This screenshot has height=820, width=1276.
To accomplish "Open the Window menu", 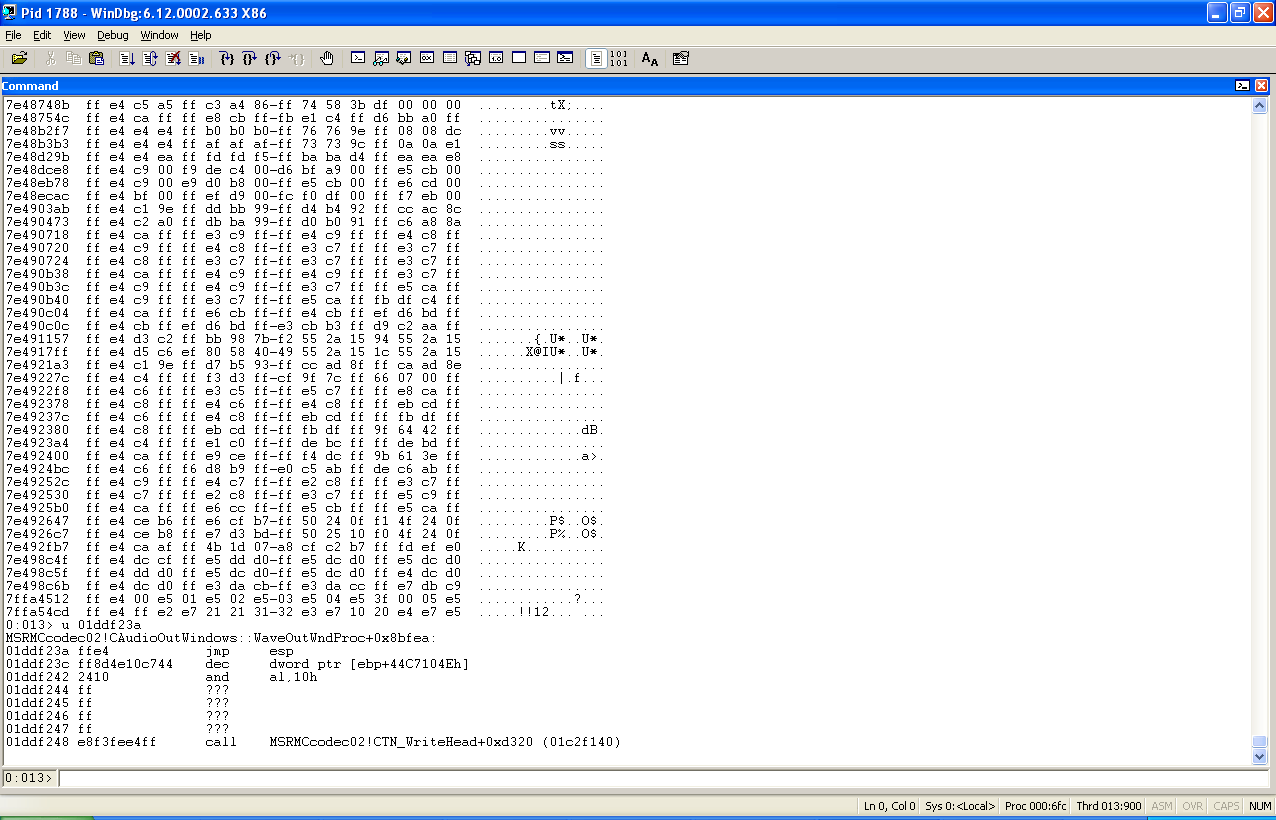I will click(x=159, y=35).
